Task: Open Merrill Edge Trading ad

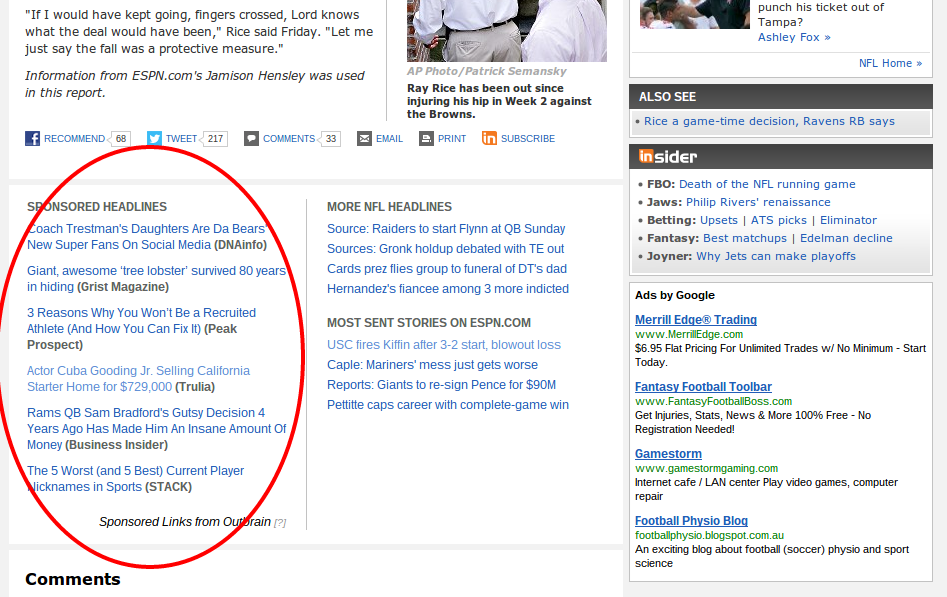Action: (696, 320)
